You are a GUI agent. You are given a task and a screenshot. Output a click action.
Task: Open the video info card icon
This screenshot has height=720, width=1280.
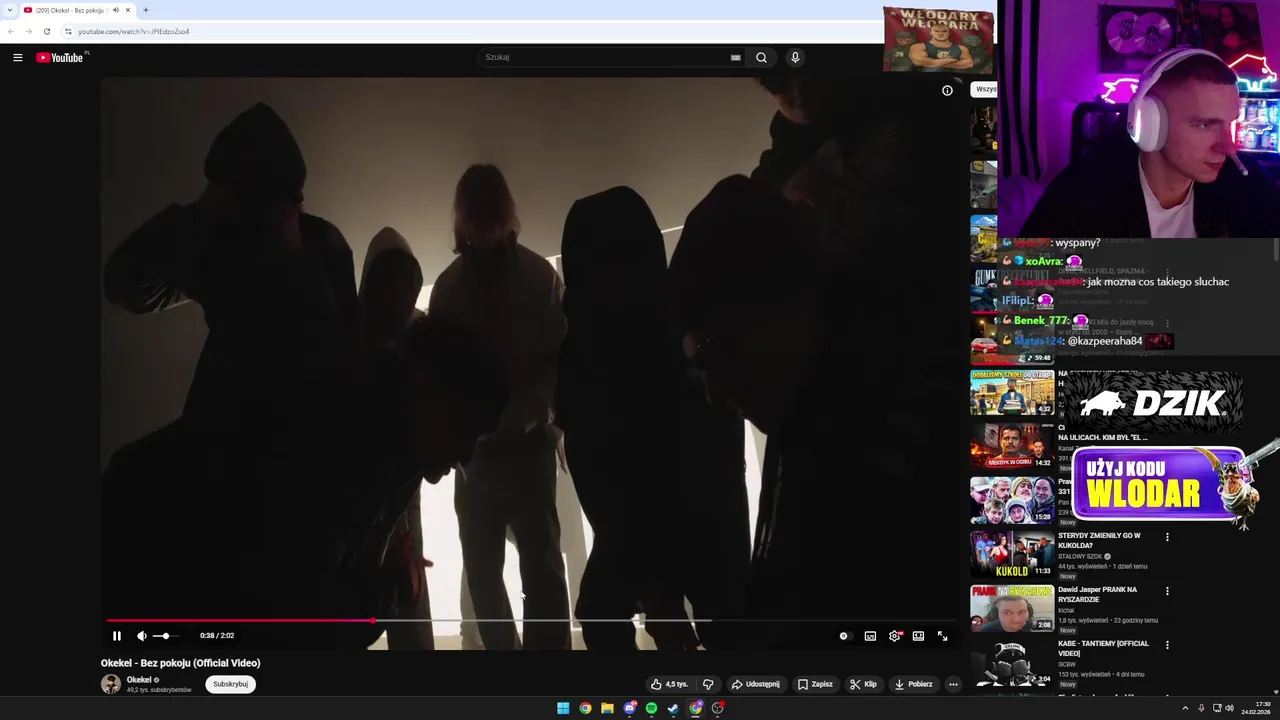(x=947, y=90)
